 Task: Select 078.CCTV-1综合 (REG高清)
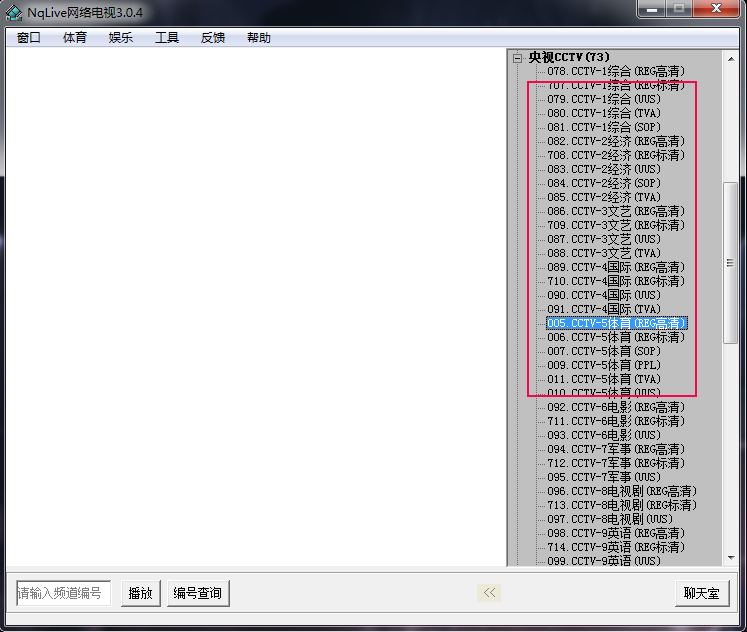tap(616, 71)
